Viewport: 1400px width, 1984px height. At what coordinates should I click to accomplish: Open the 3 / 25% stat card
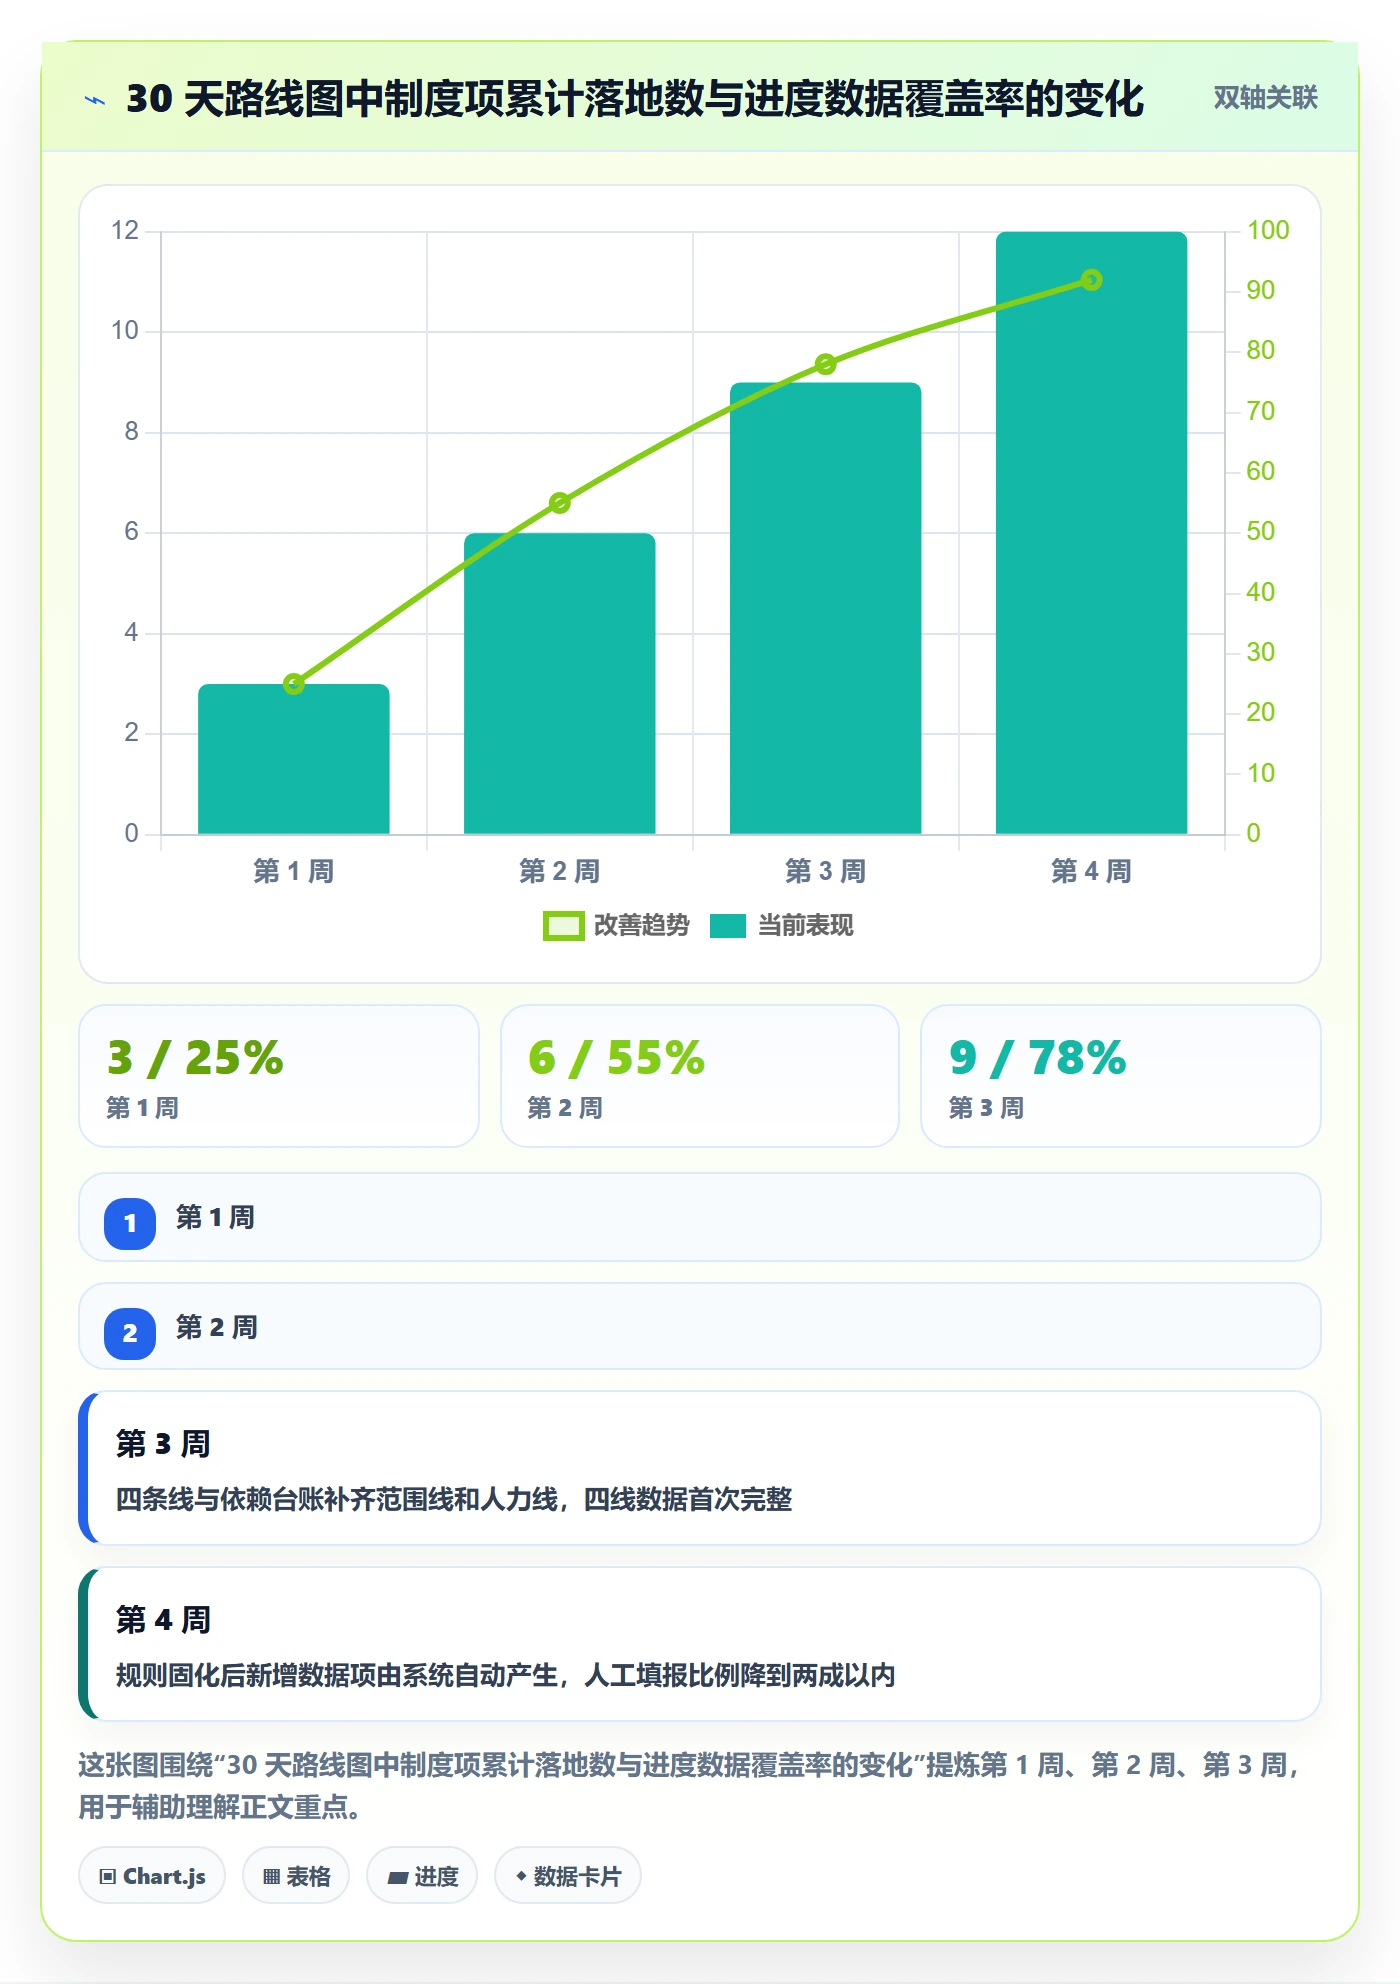(x=279, y=1076)
